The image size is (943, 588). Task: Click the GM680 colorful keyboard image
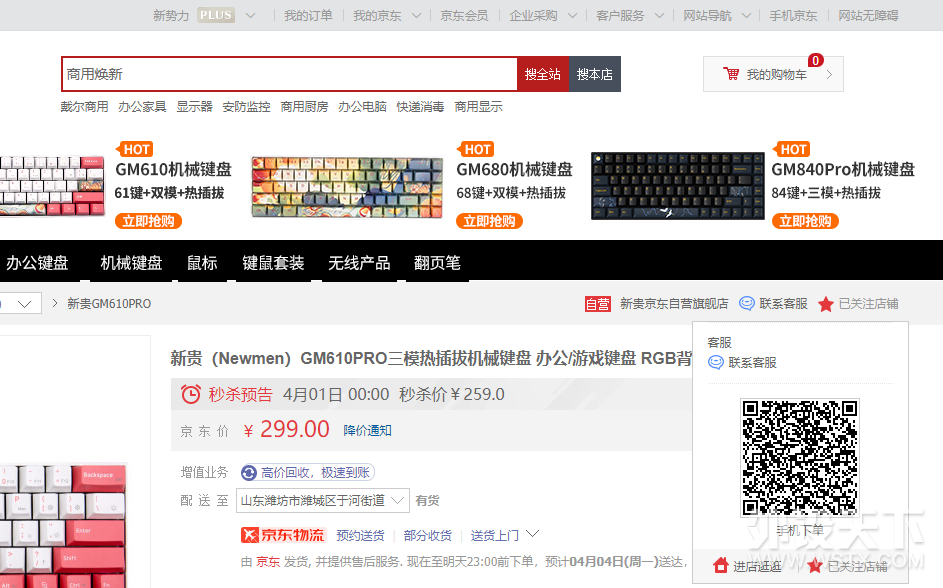[x=348, y=187]
